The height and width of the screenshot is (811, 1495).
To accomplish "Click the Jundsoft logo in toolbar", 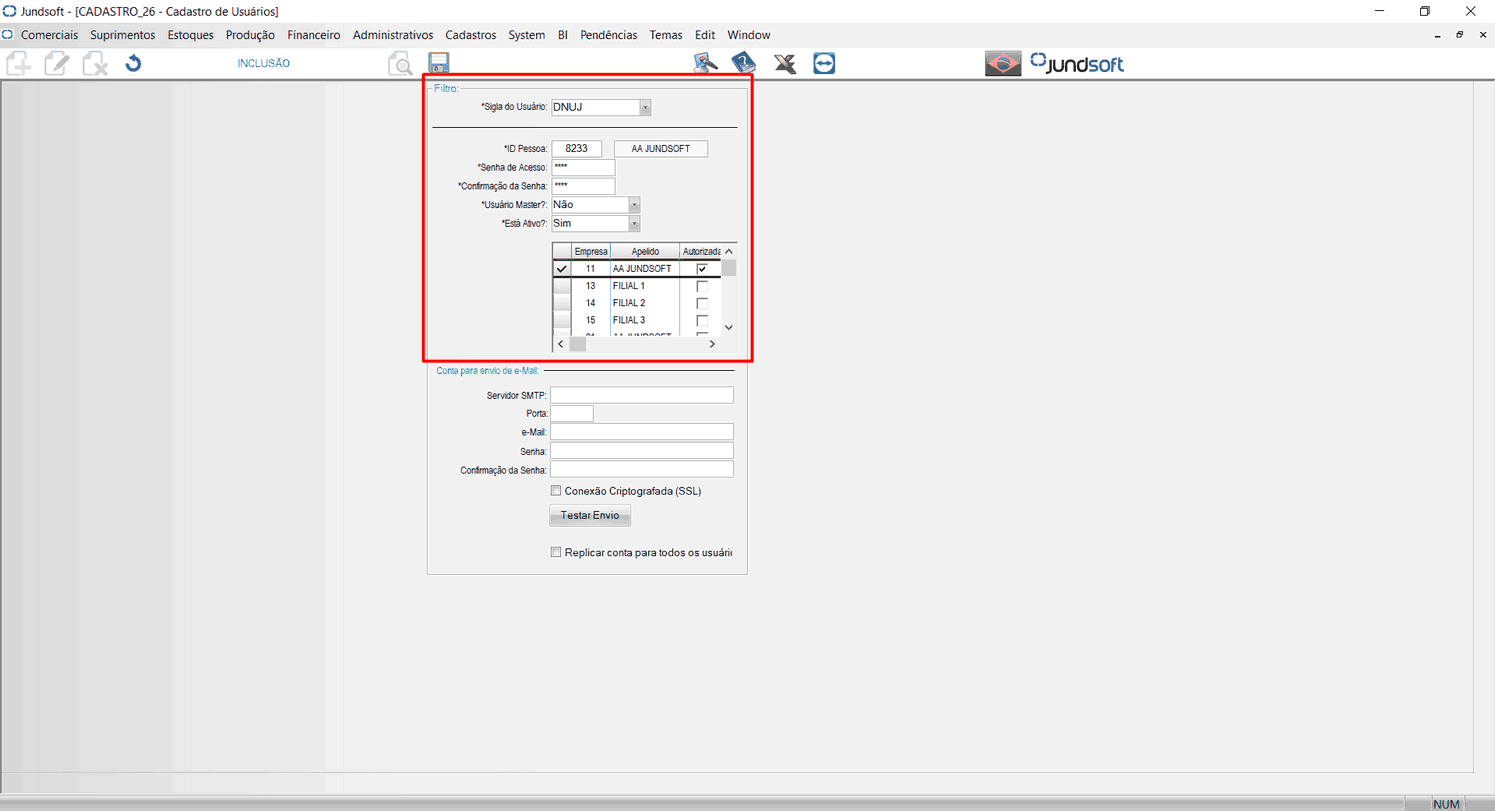I will point(1077,64).
